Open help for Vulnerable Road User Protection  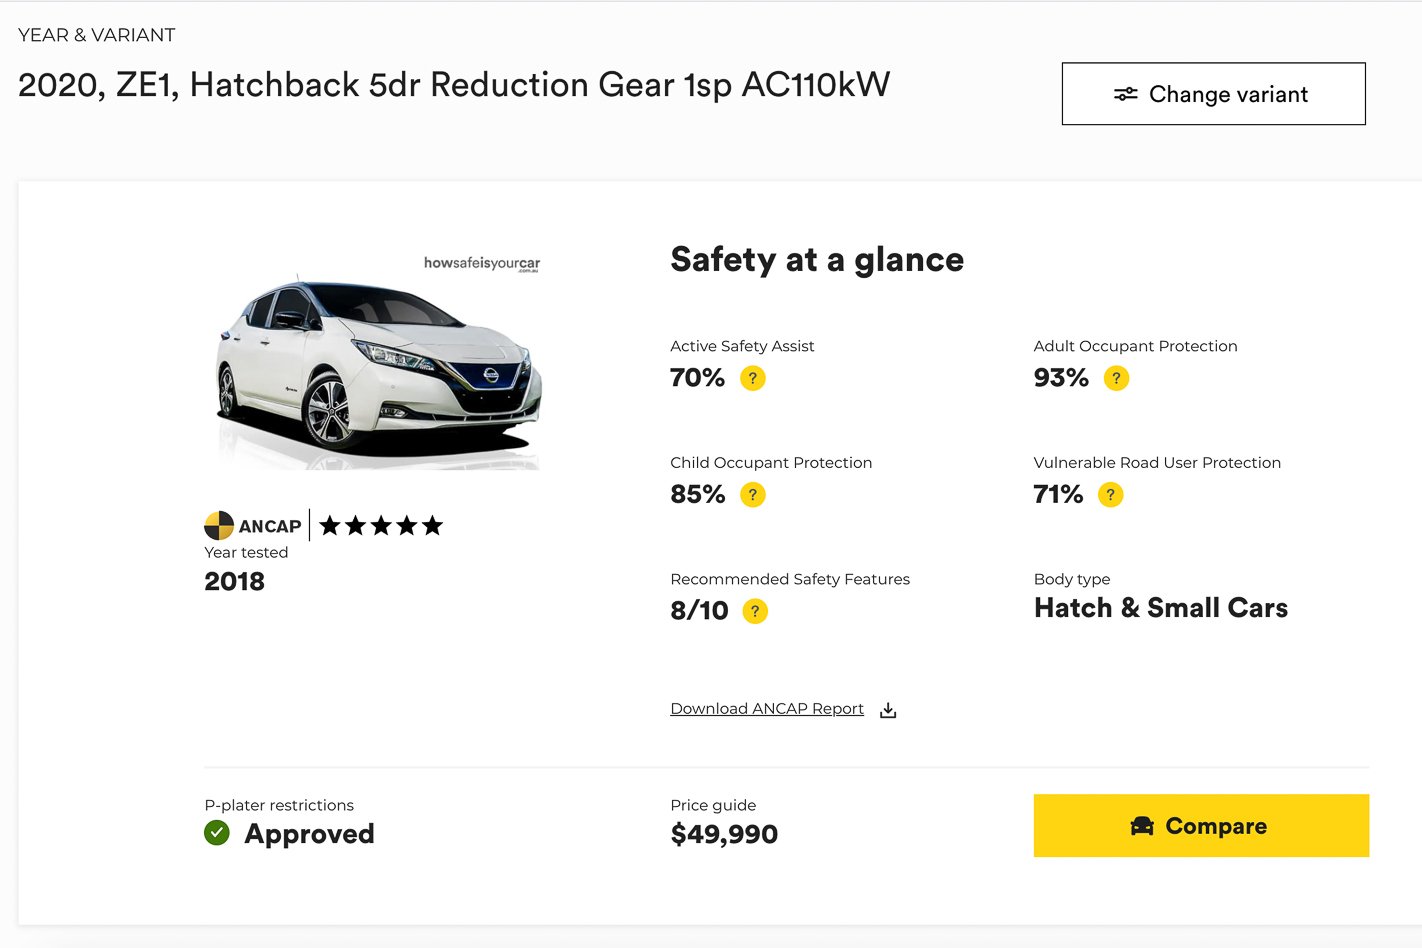click(x=1110, y=494)
